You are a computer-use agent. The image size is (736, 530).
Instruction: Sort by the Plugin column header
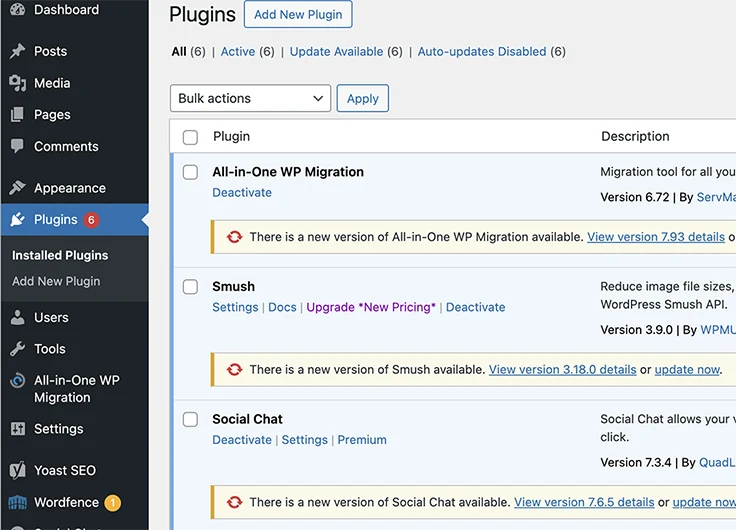tap(231, 137)
